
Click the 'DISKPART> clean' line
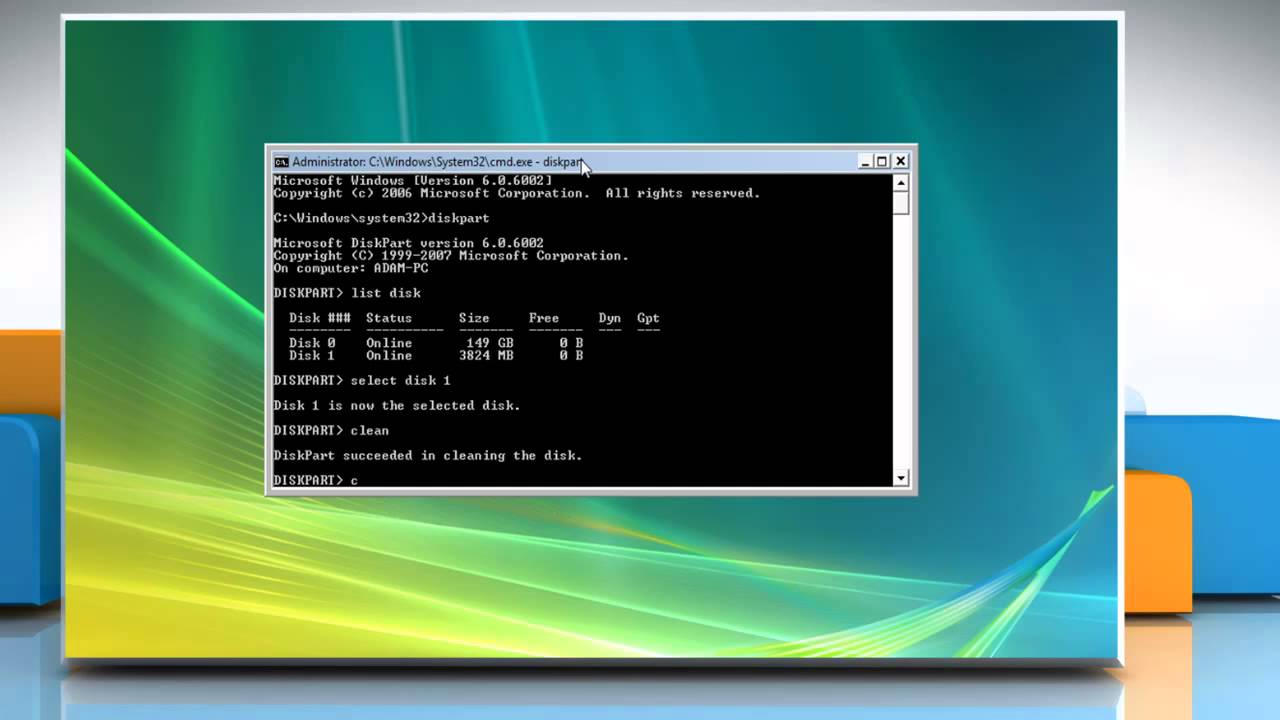tap(331, 430)
